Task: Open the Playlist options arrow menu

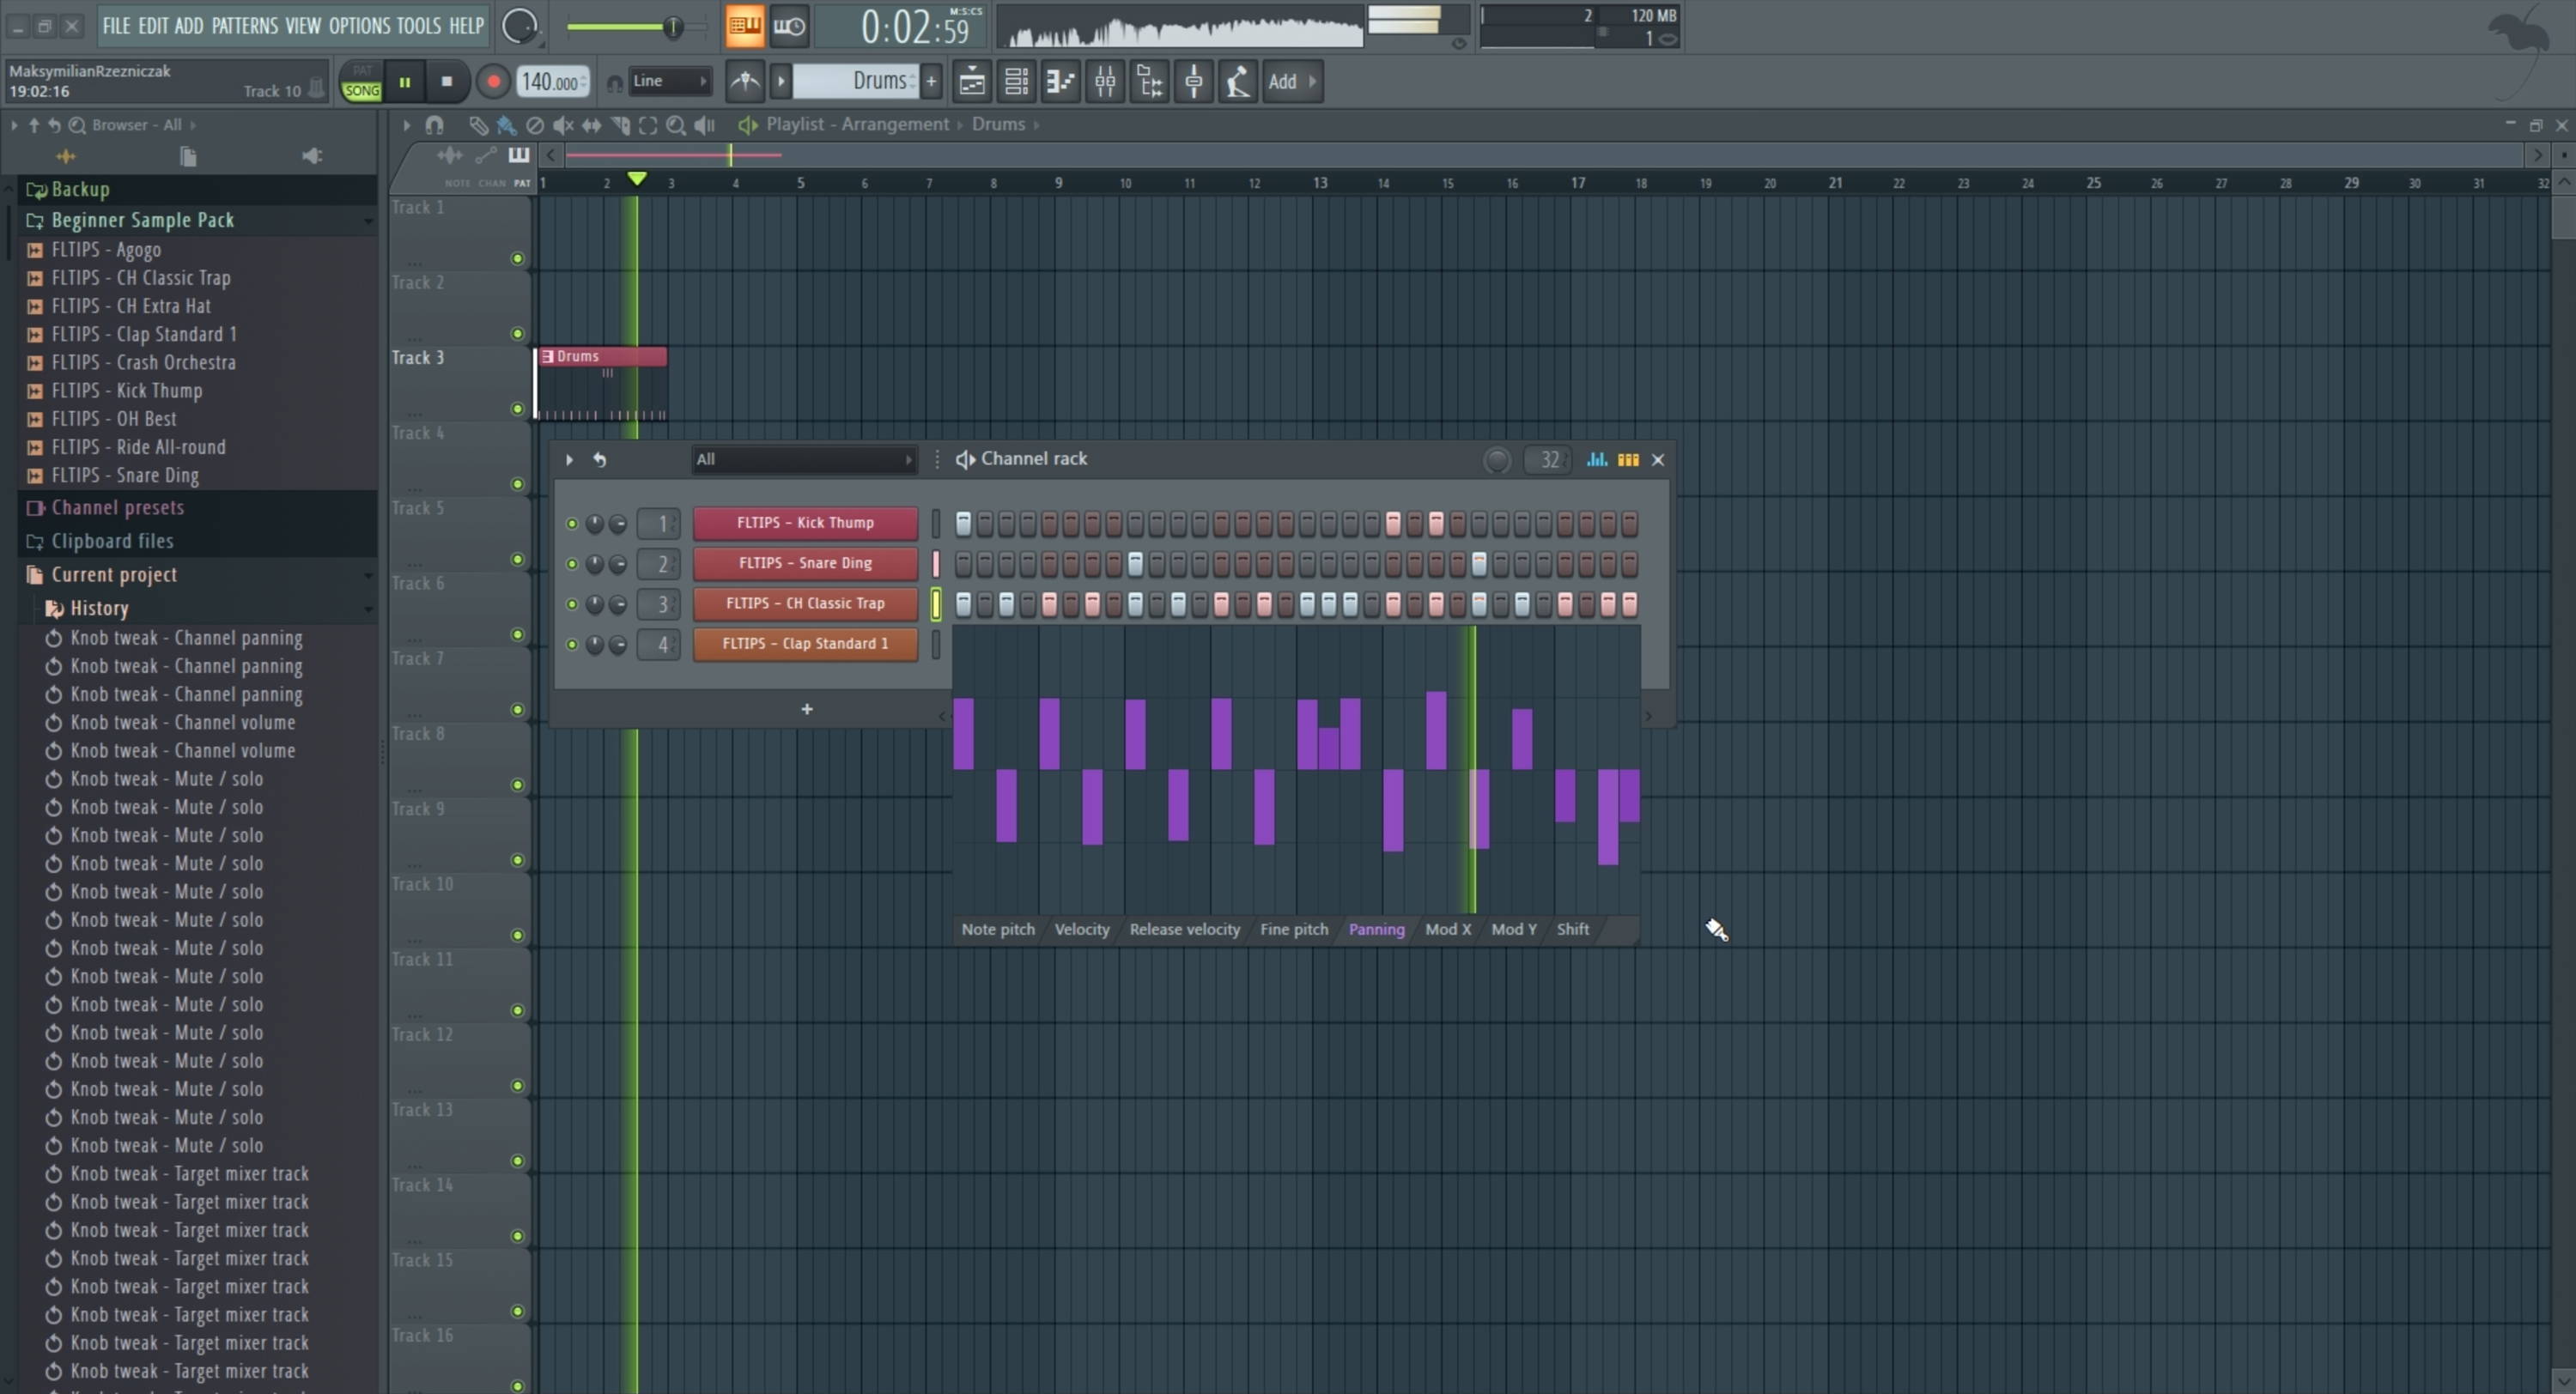Action: click(406, 125)
